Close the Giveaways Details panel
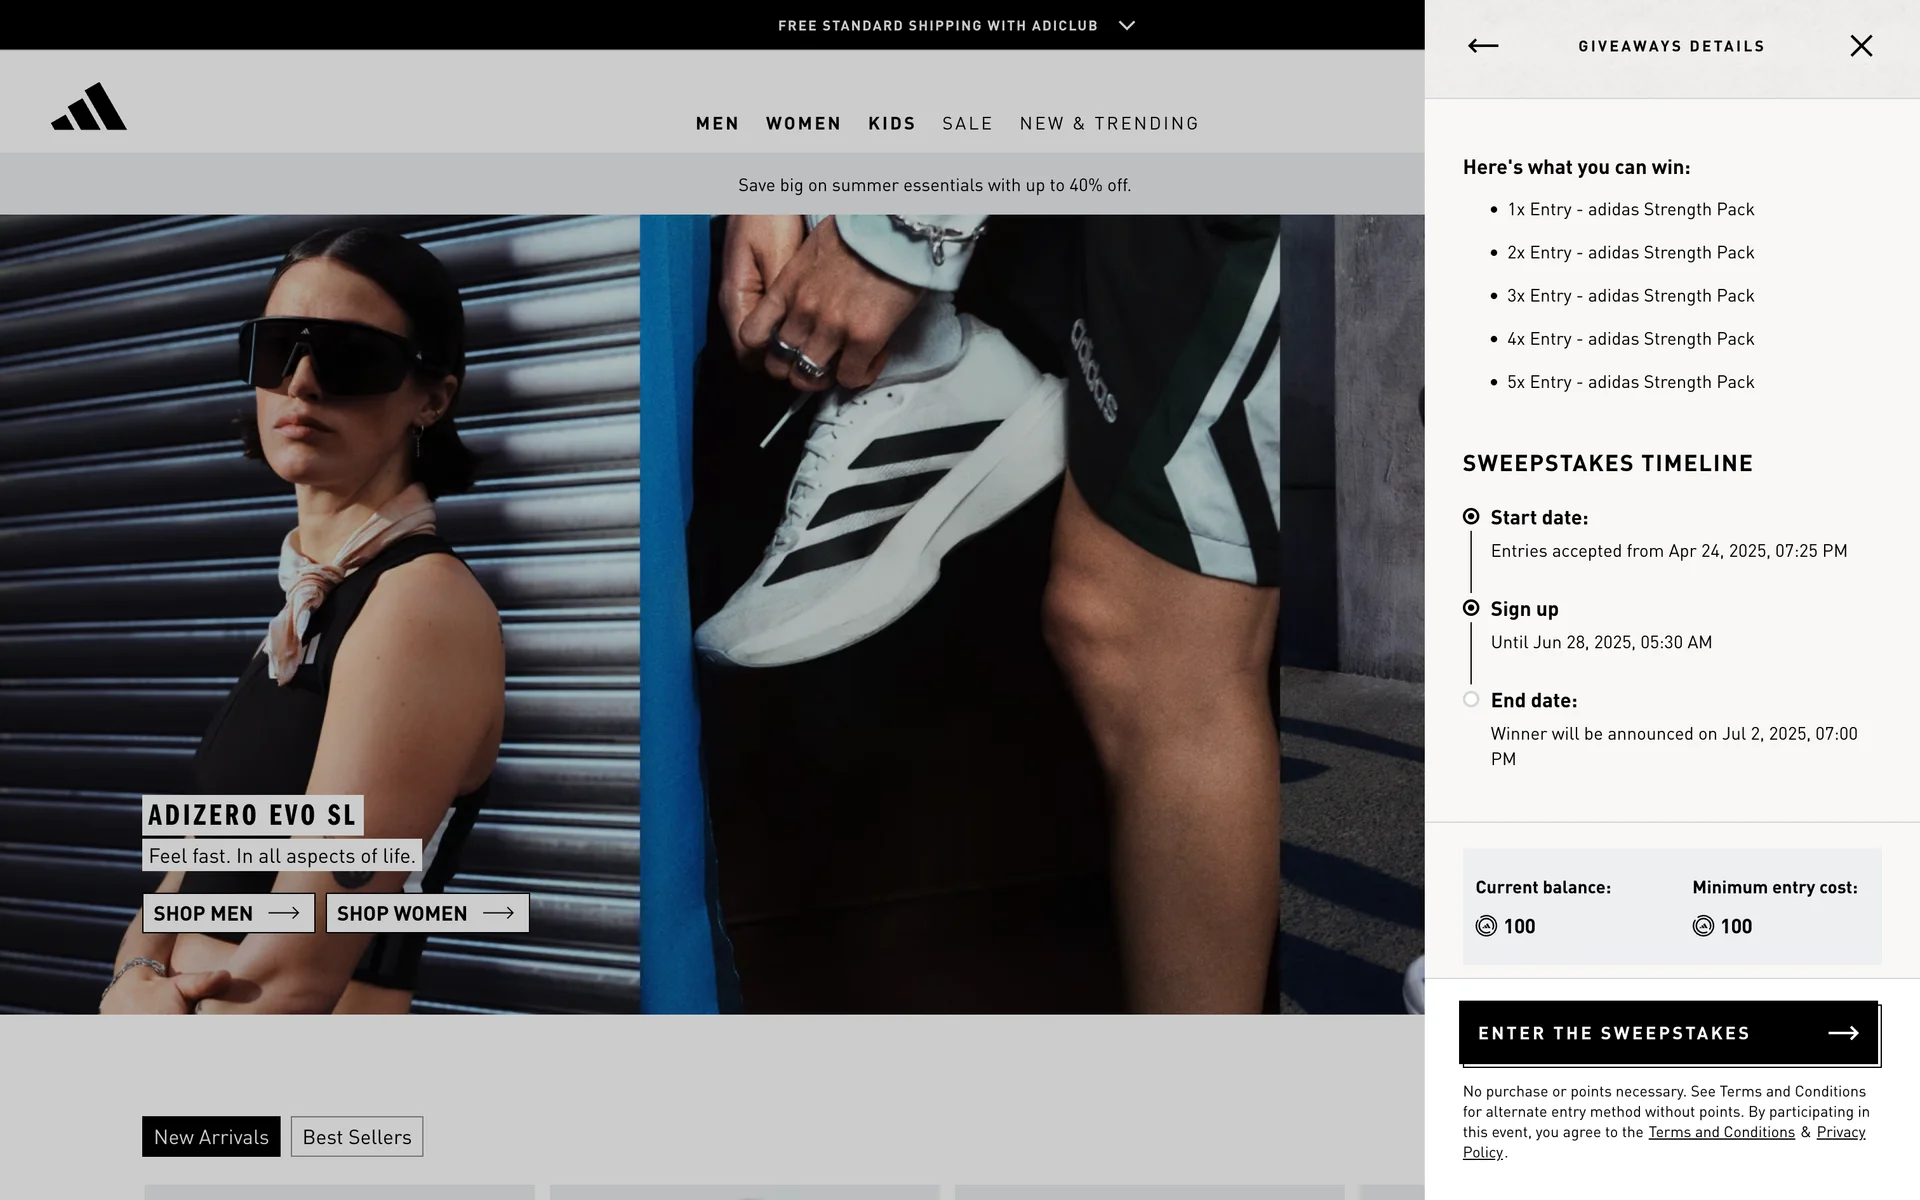Screen dimensions: 1920x1200 coord(1860,46)
